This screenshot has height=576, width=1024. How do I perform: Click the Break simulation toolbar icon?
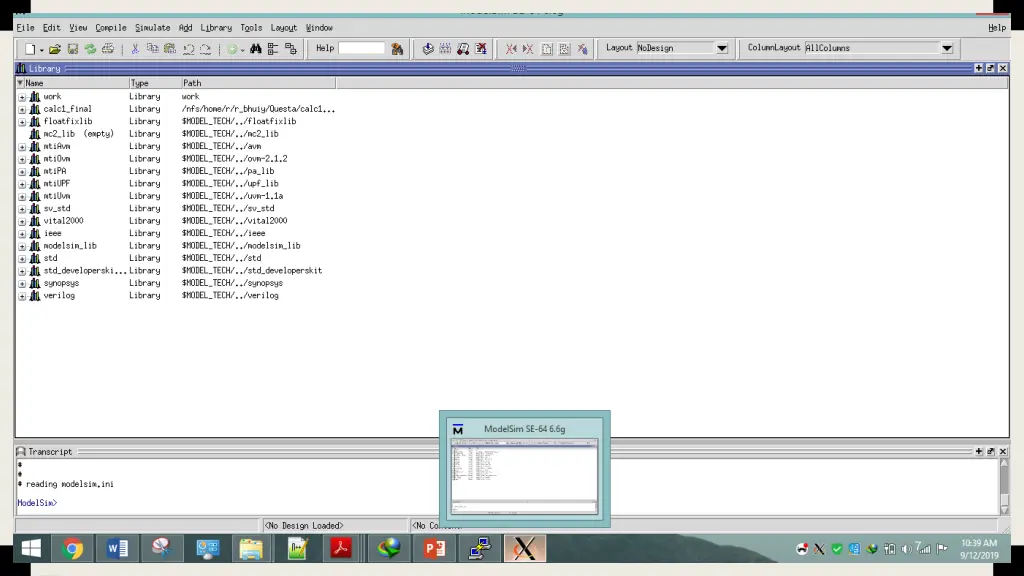click(481, 49)
